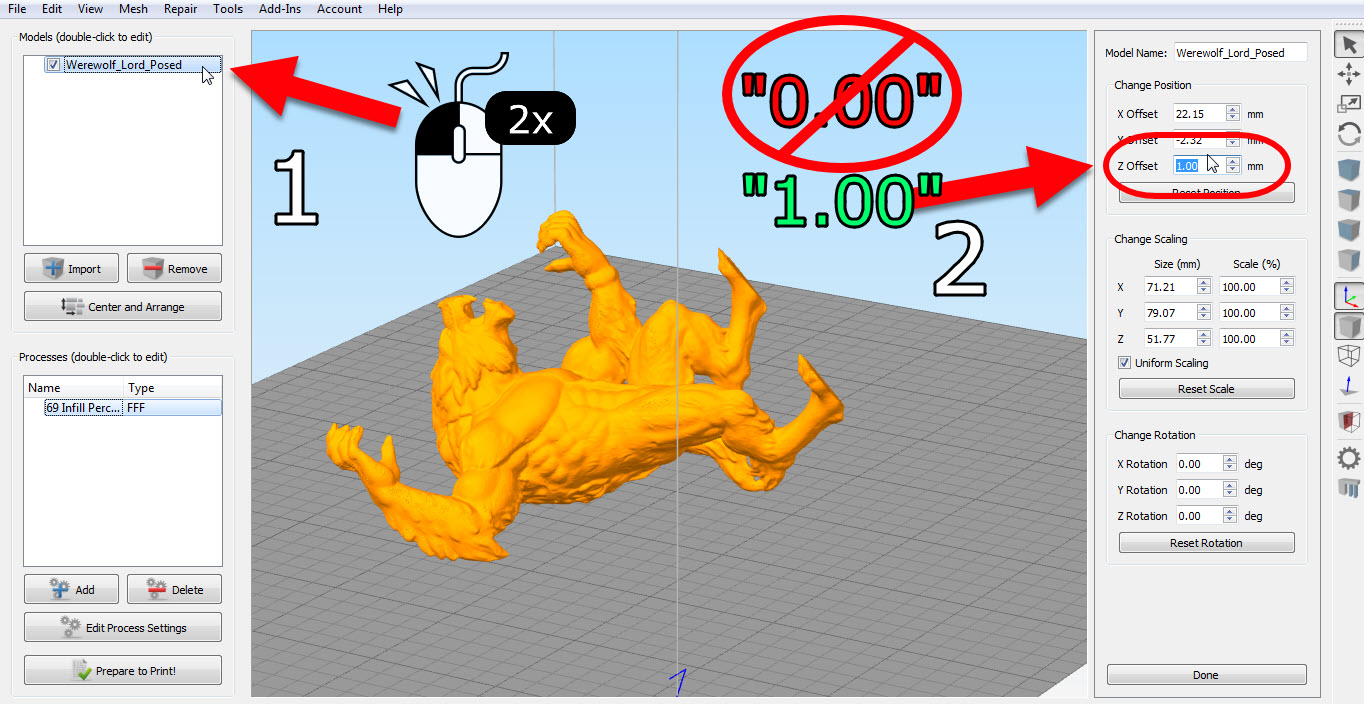1364x704 pixels.
Task: Click the Done button
Action: 1206,675
